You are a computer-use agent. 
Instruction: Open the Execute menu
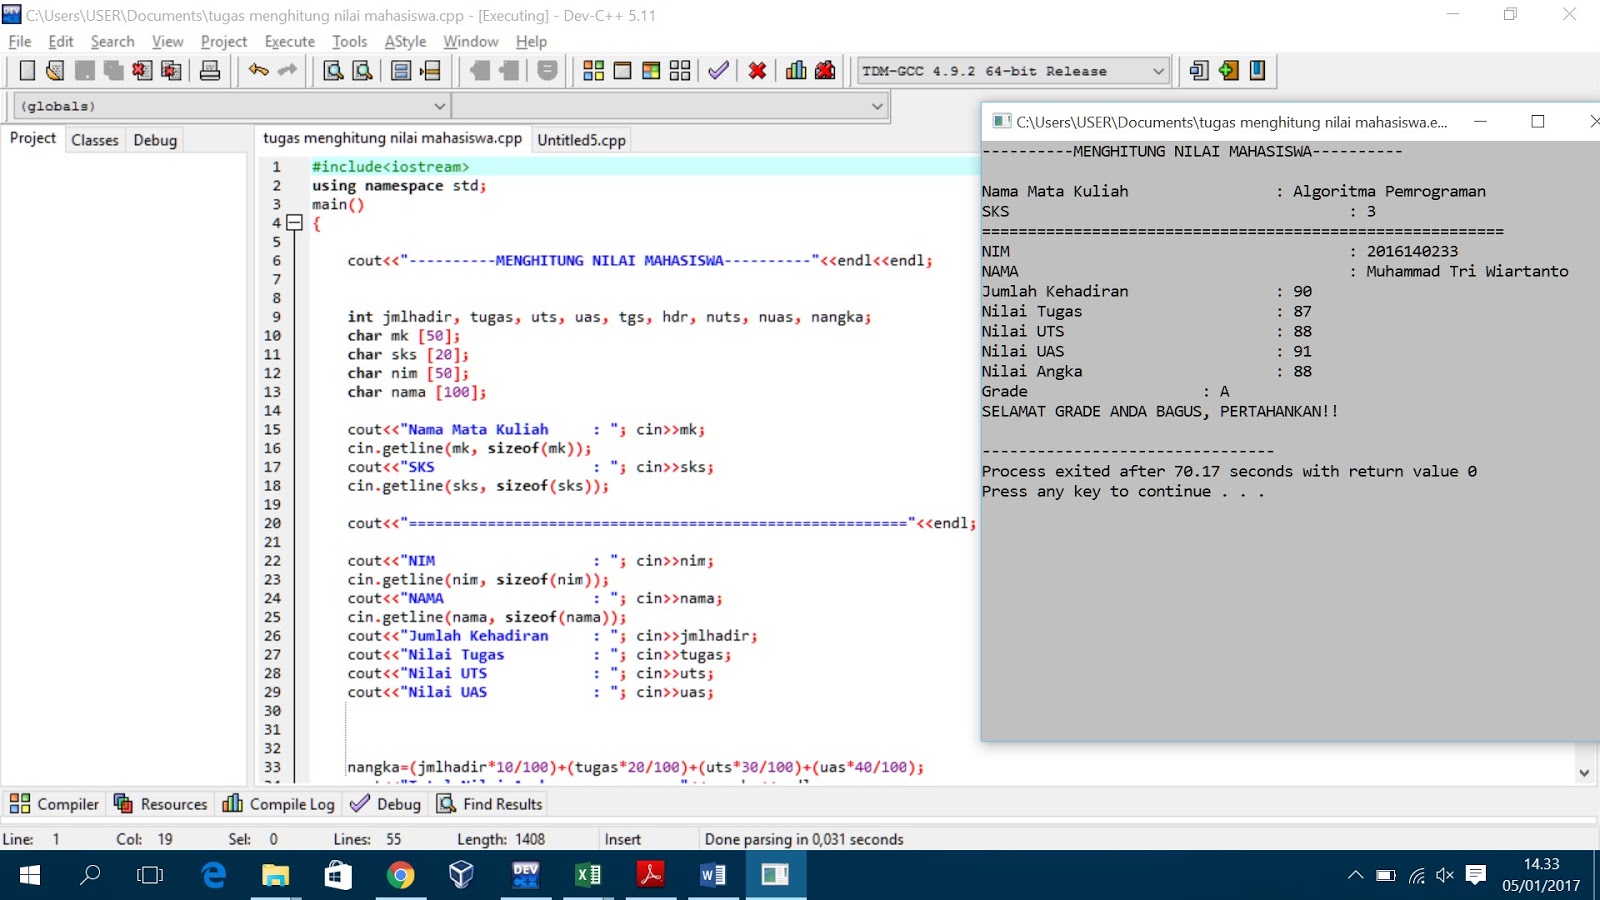tap(289, 41)
